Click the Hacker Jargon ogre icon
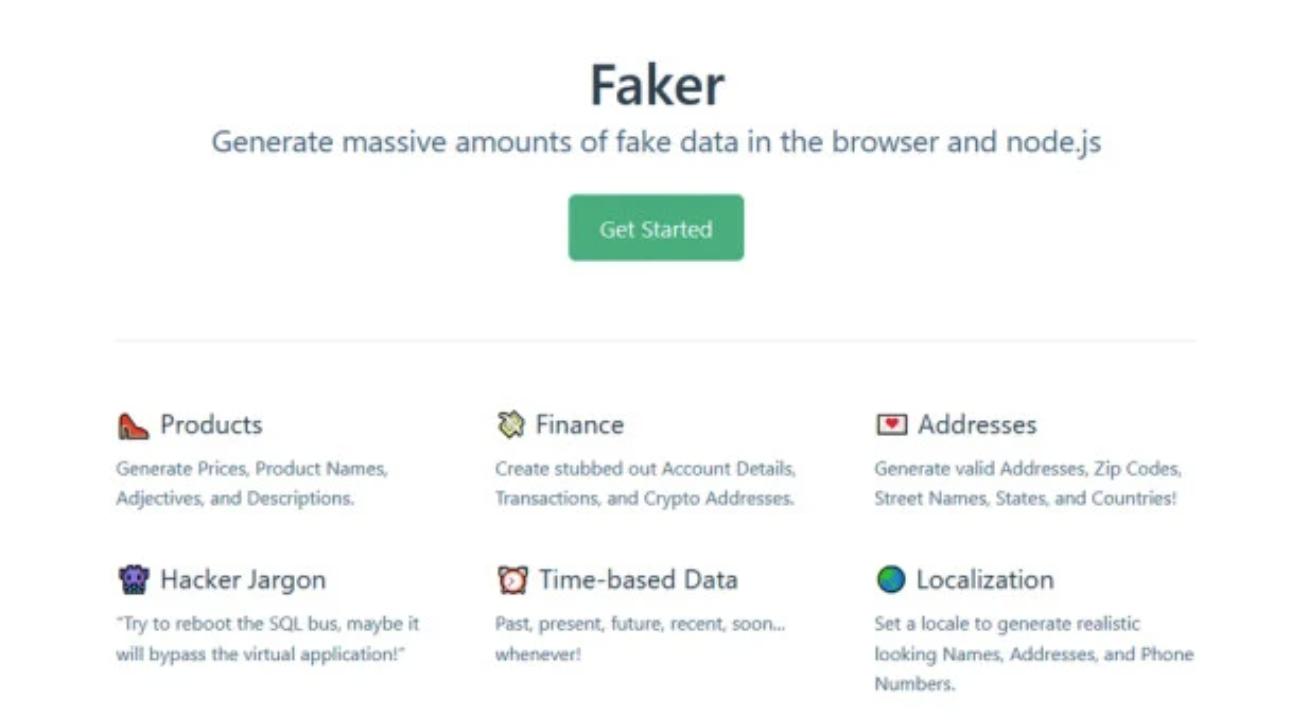The image size is (1292, 720). pyautogui.click(x=135, y=579)
